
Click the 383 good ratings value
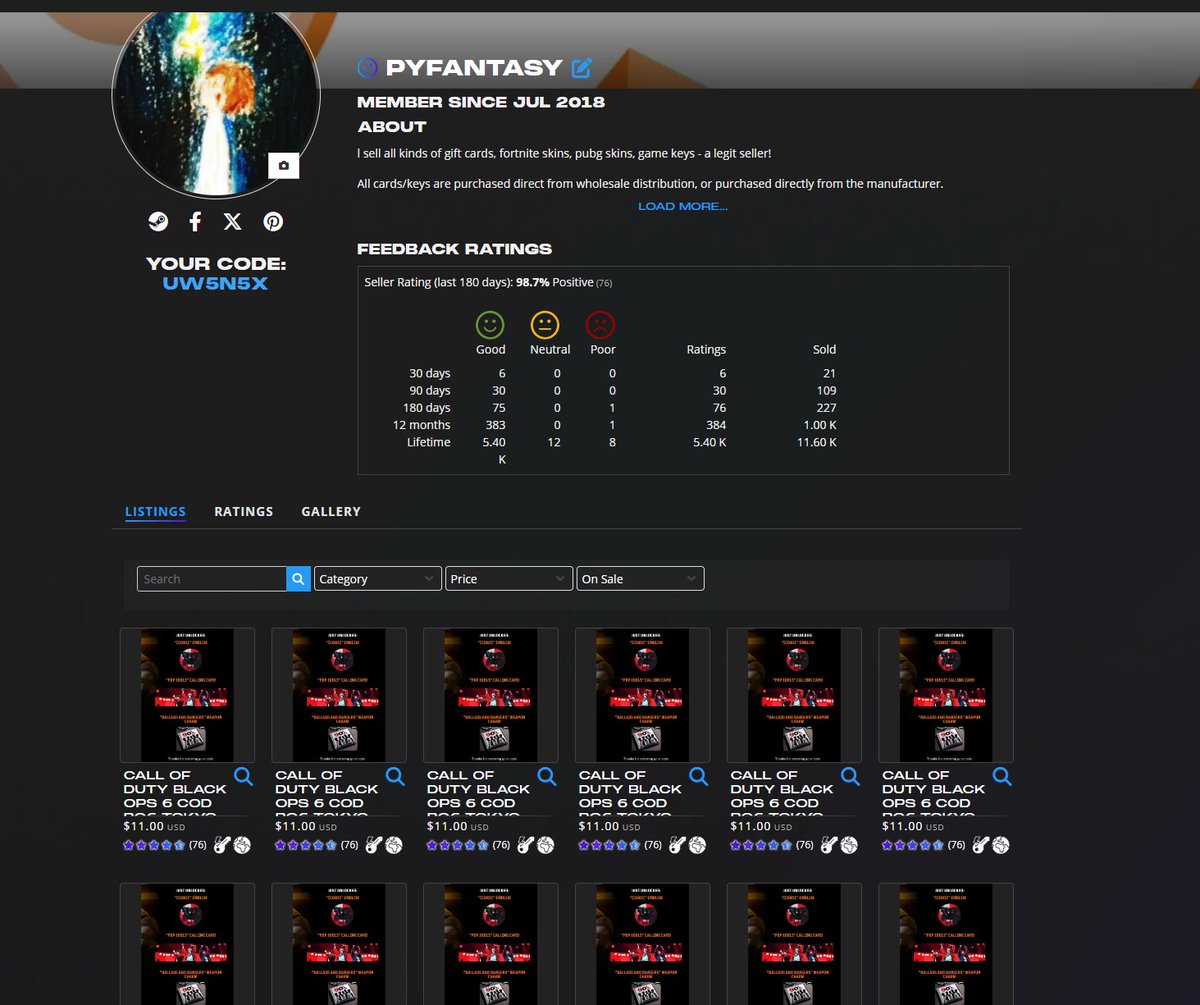click(495, 425)
